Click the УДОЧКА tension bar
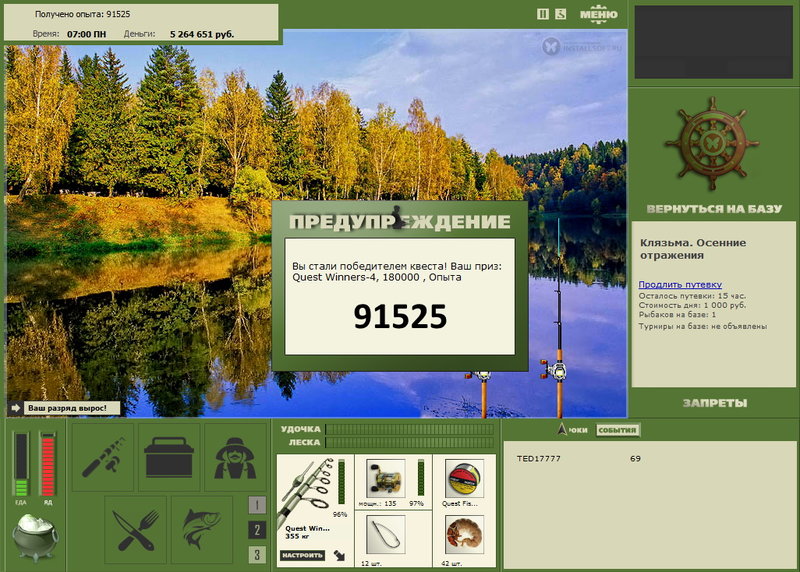800x572 pixels. (409, 429)
